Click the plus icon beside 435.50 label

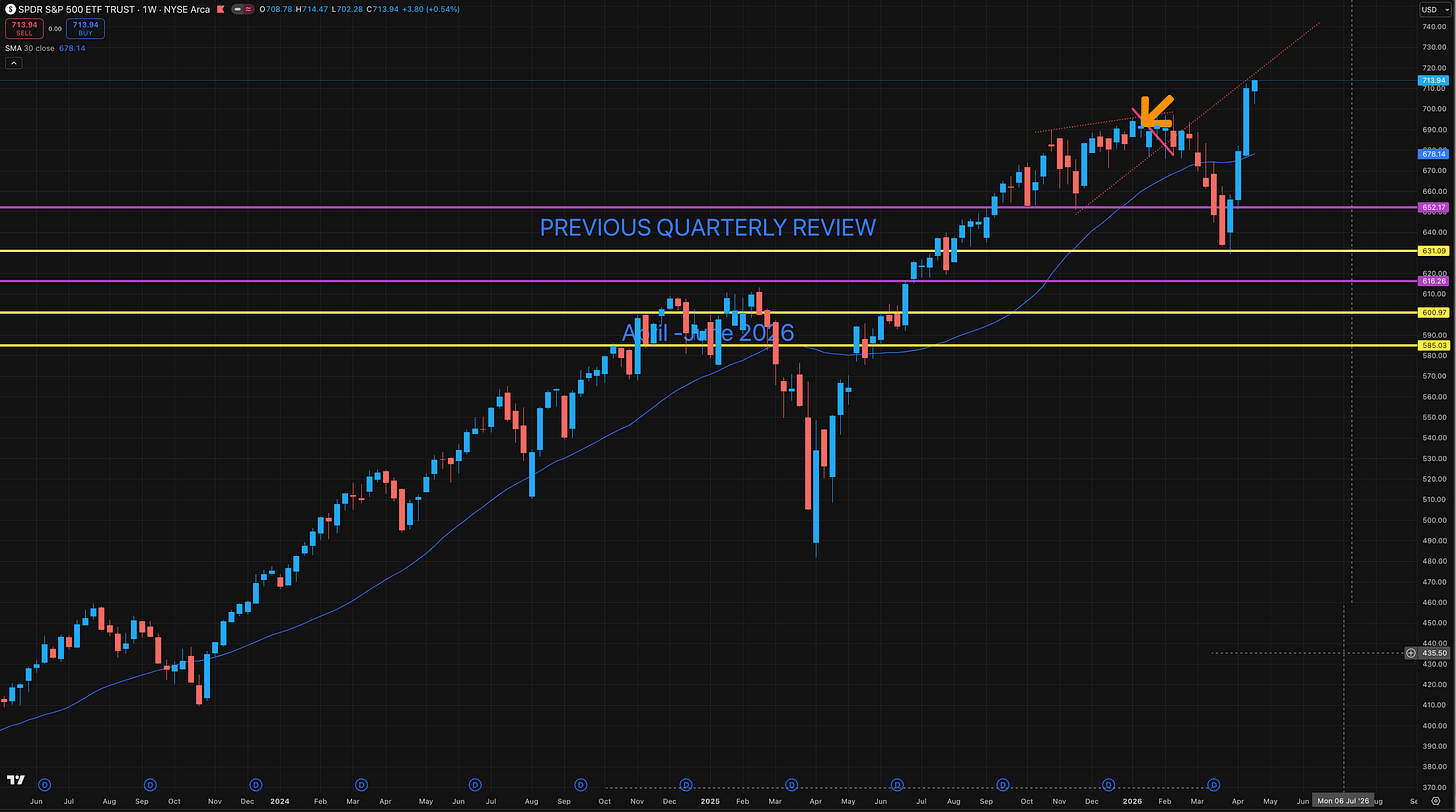point(1411,653)
